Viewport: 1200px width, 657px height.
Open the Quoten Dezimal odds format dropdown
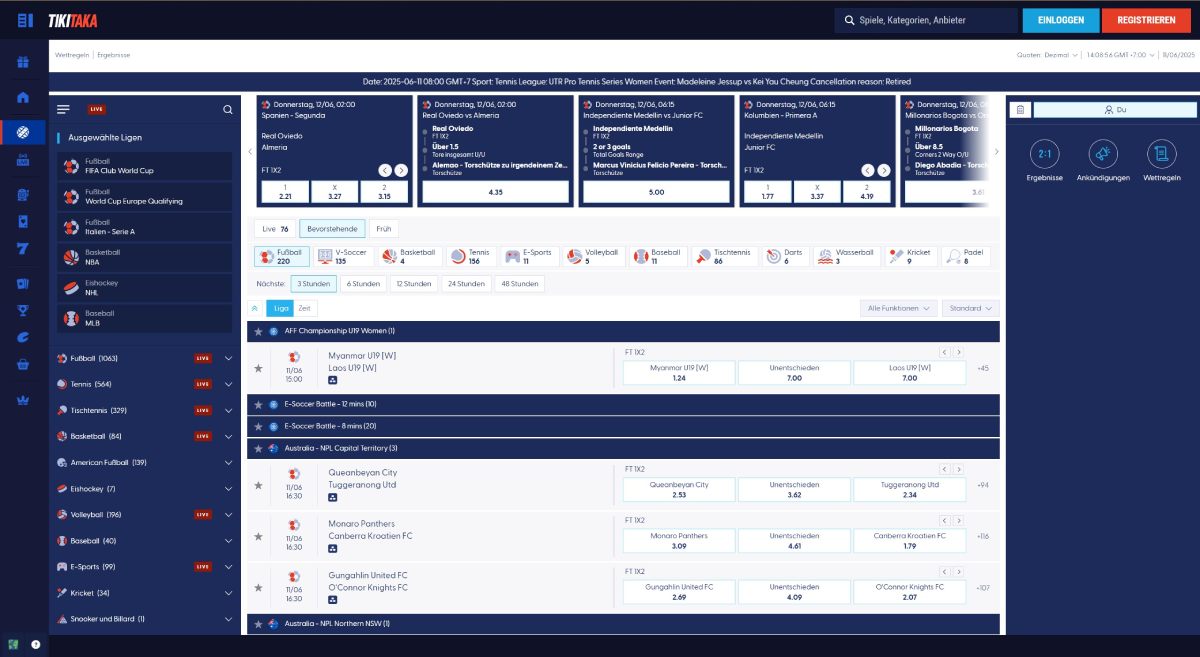point(1047,55)
